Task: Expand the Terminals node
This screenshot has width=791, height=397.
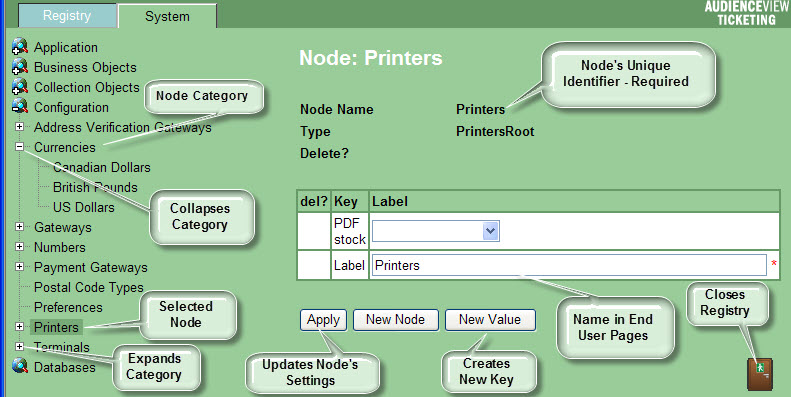Action: [x=19, y=347]
